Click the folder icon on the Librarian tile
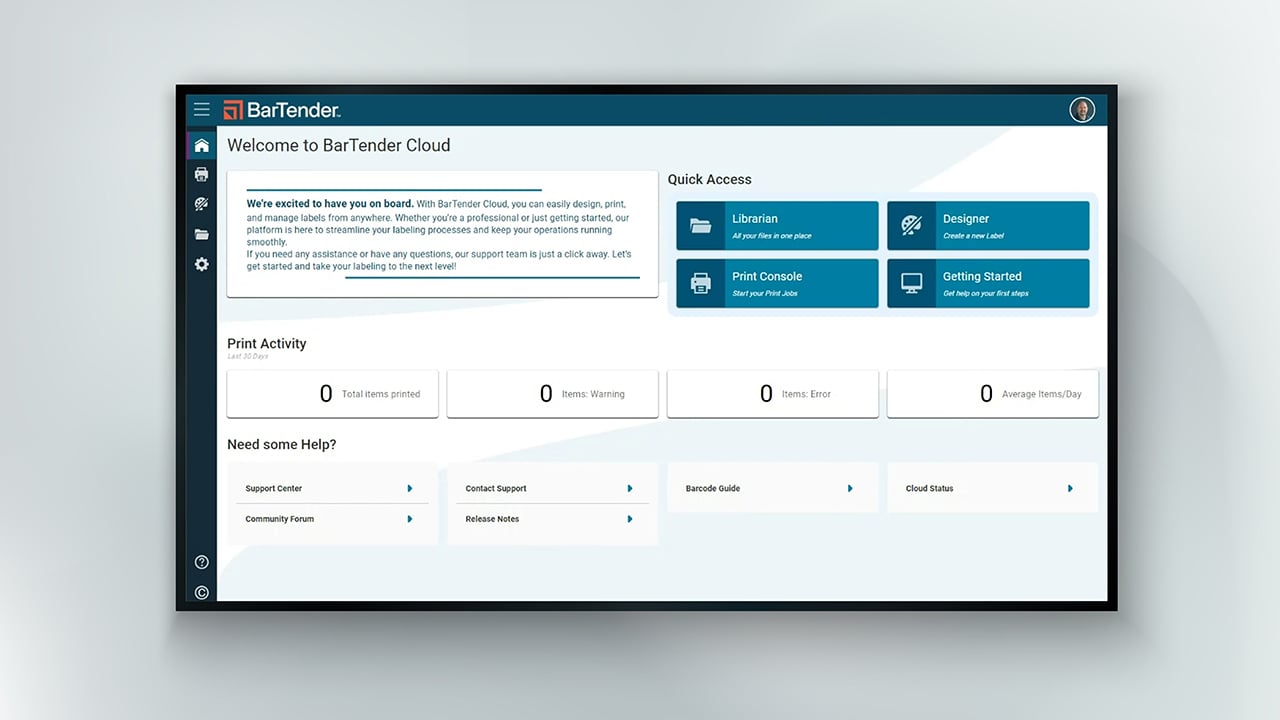The image size is (1280, 720). [700, 226]
